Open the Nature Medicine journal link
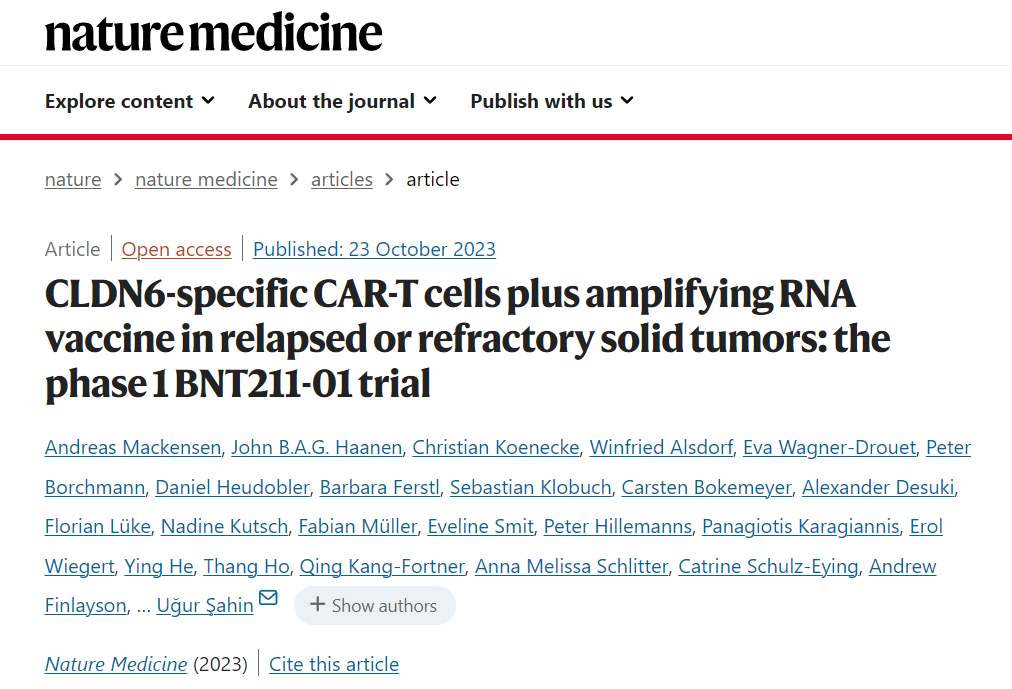The height and width of the screenshot is (689, 1012). click(116, 664)
